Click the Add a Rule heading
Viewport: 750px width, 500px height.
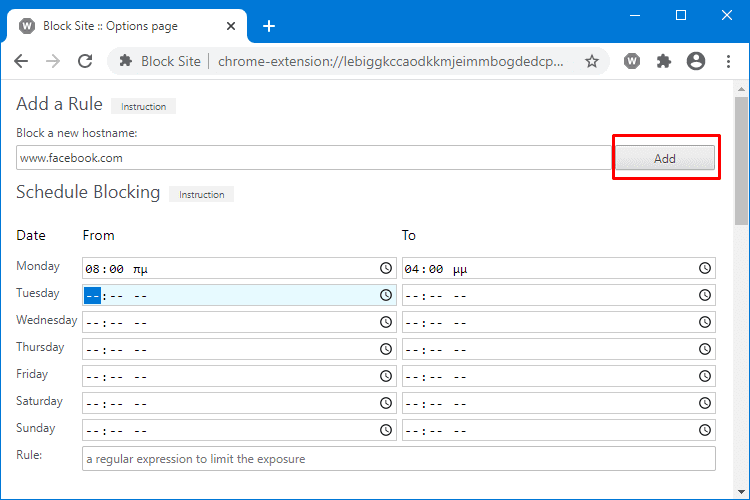(59, 104)
